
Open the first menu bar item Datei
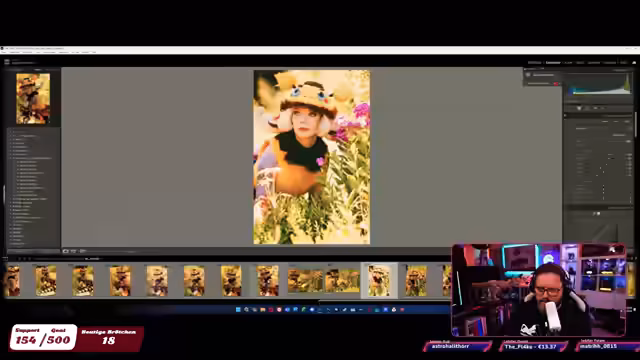[4, 52]
